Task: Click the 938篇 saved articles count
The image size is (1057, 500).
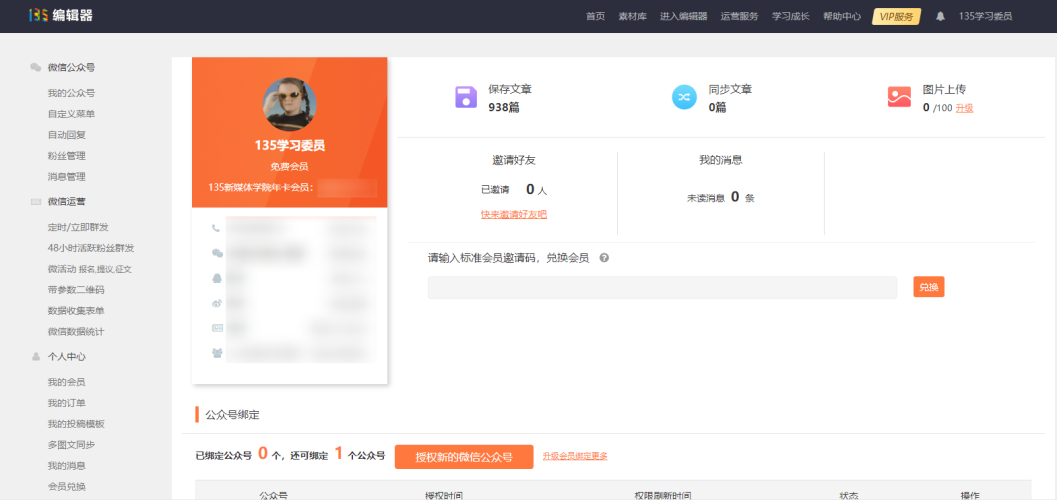Action: point(504,106)
